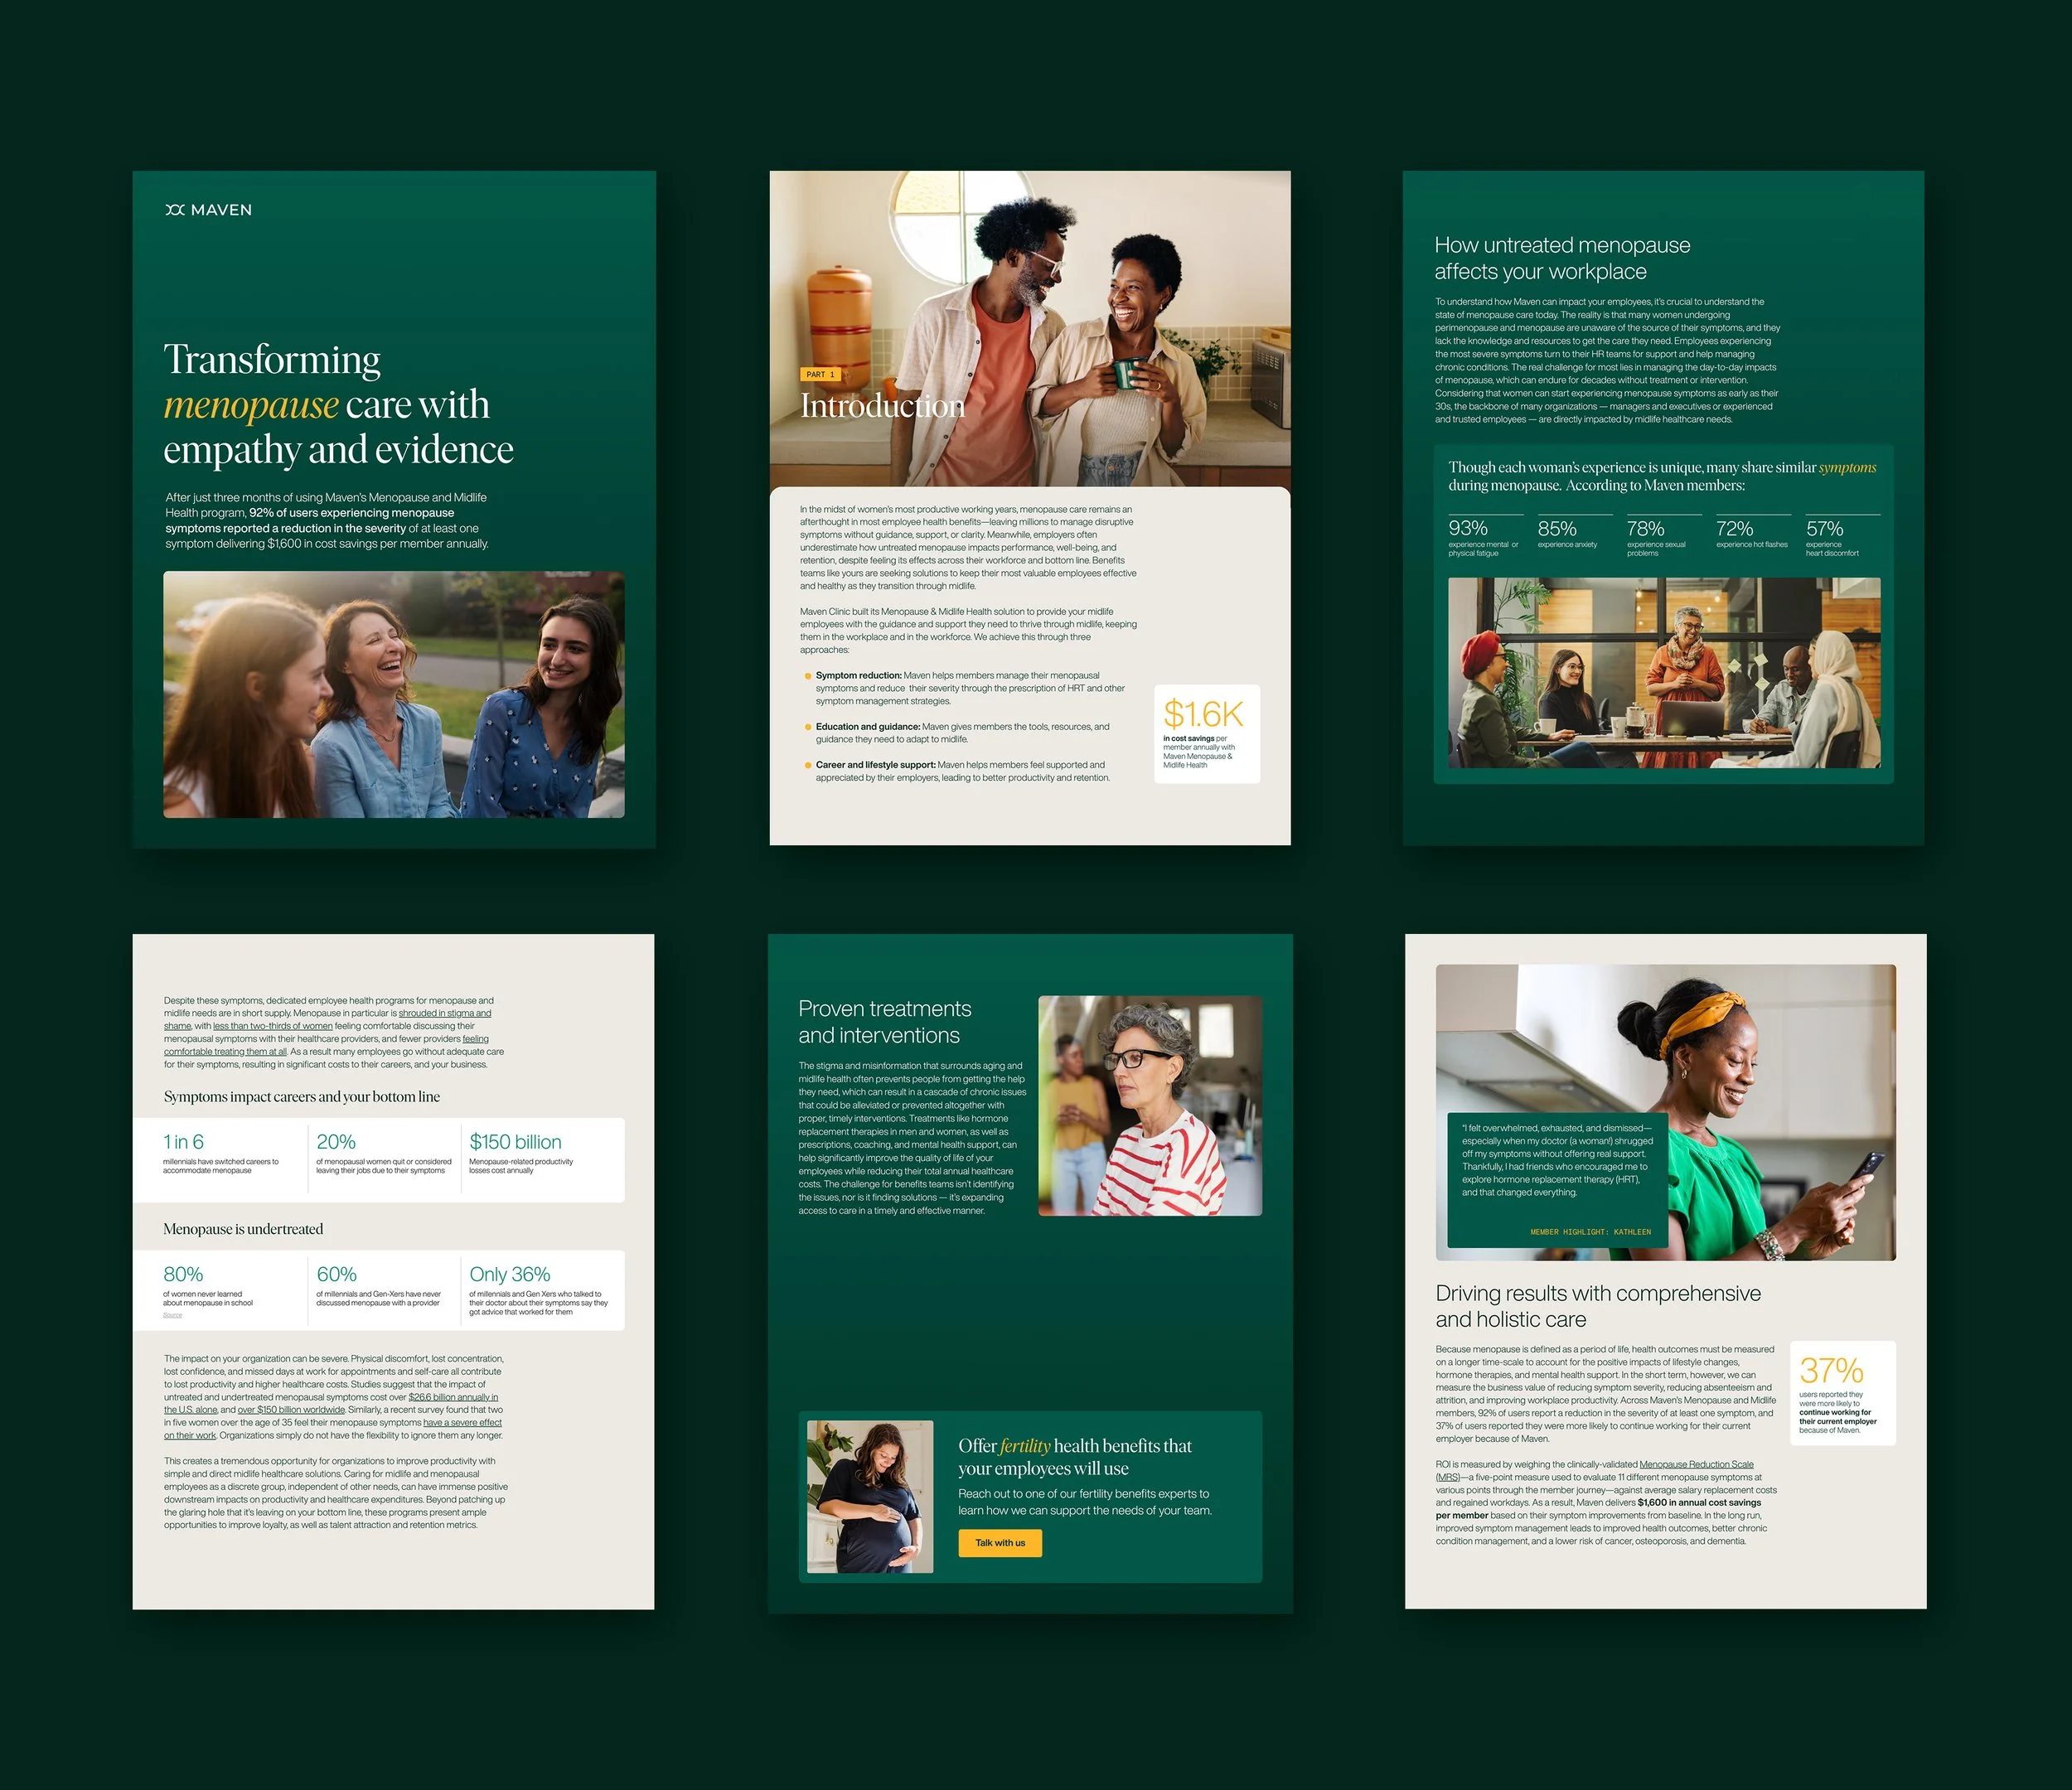The image size is (2072, 1790).
Task: Click the Education and guidance bullet dot
Action: point(808,727)
